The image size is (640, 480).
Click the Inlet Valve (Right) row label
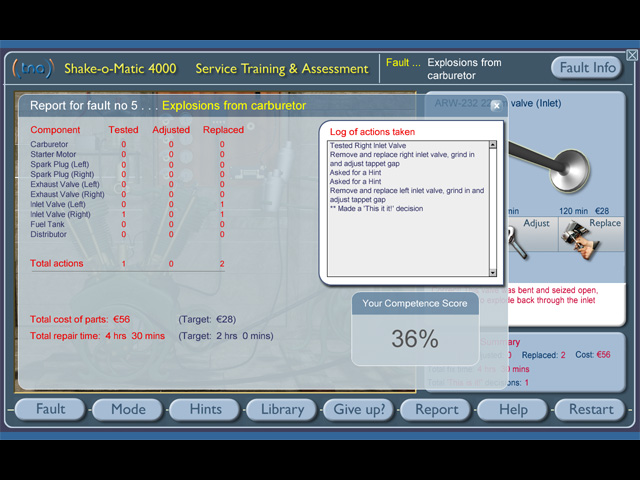[x=60, y=214]
